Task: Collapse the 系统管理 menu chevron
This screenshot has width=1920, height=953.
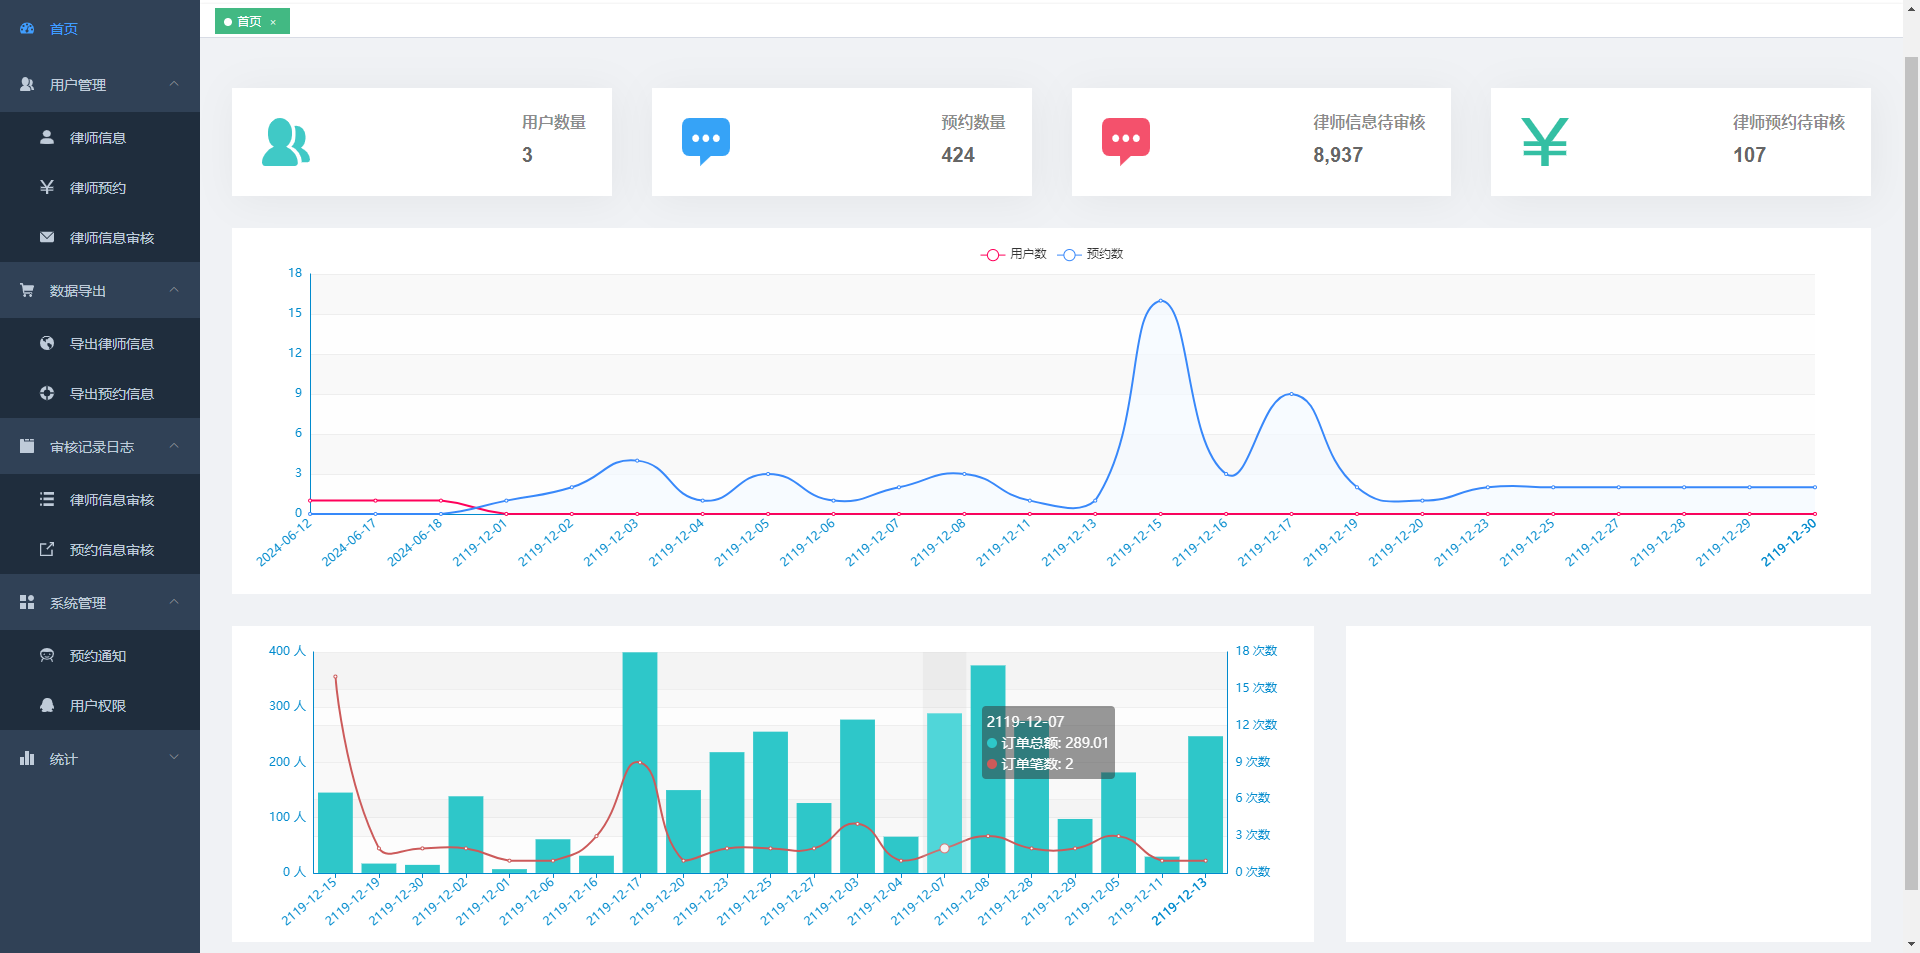Action: [174, 602]
